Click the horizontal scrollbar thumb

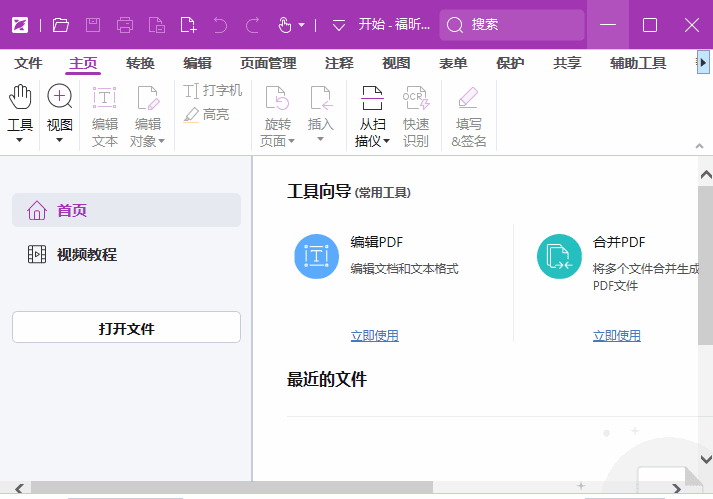232,488
